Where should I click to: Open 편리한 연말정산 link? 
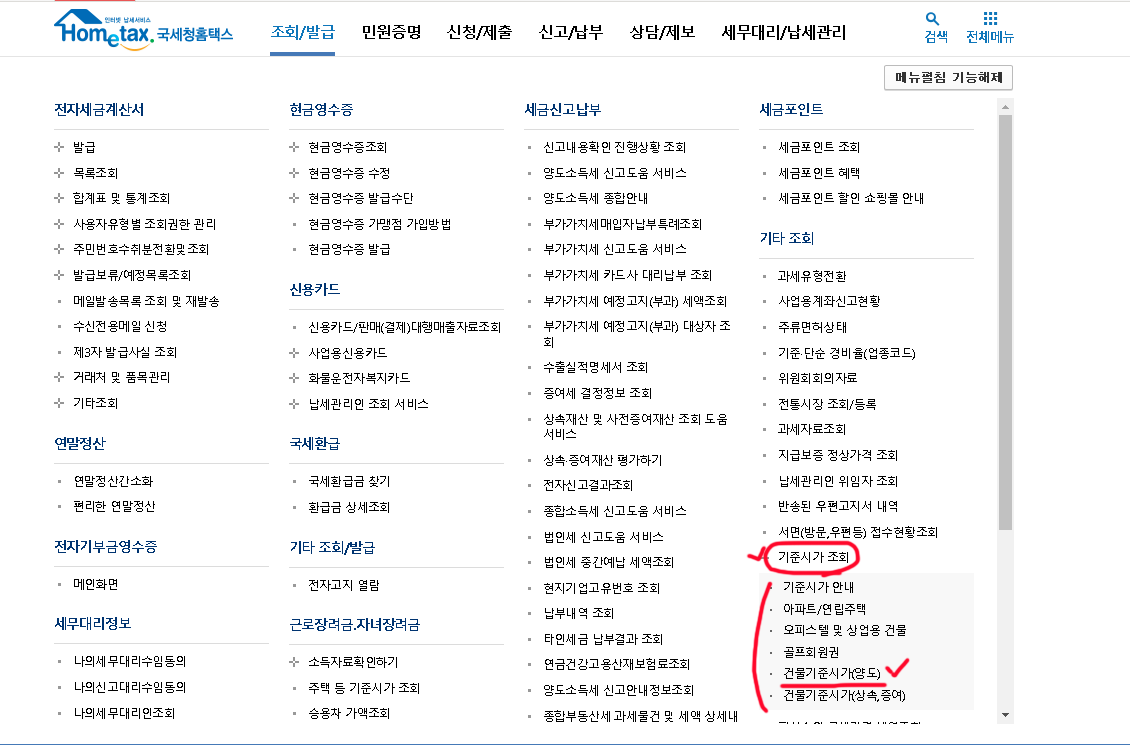[x=114, y=507]
